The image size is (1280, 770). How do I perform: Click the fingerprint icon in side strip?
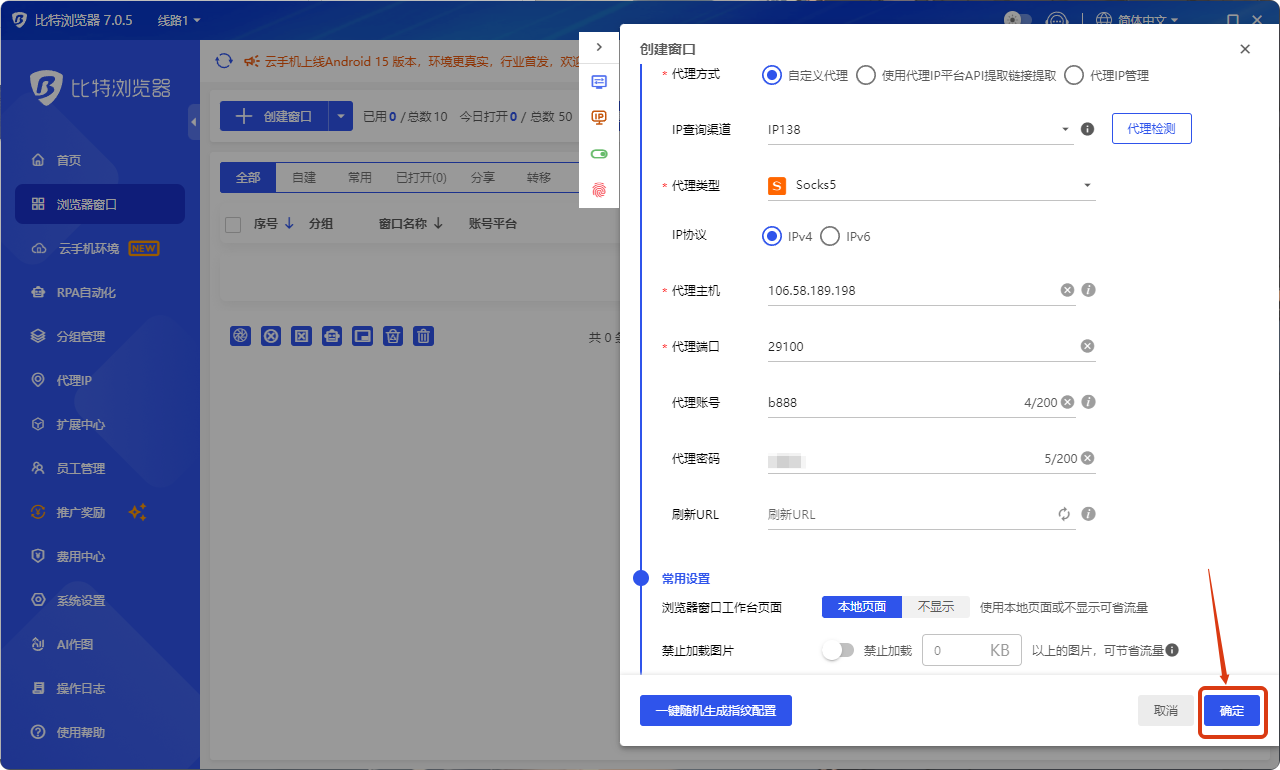[x=599, y=190]
